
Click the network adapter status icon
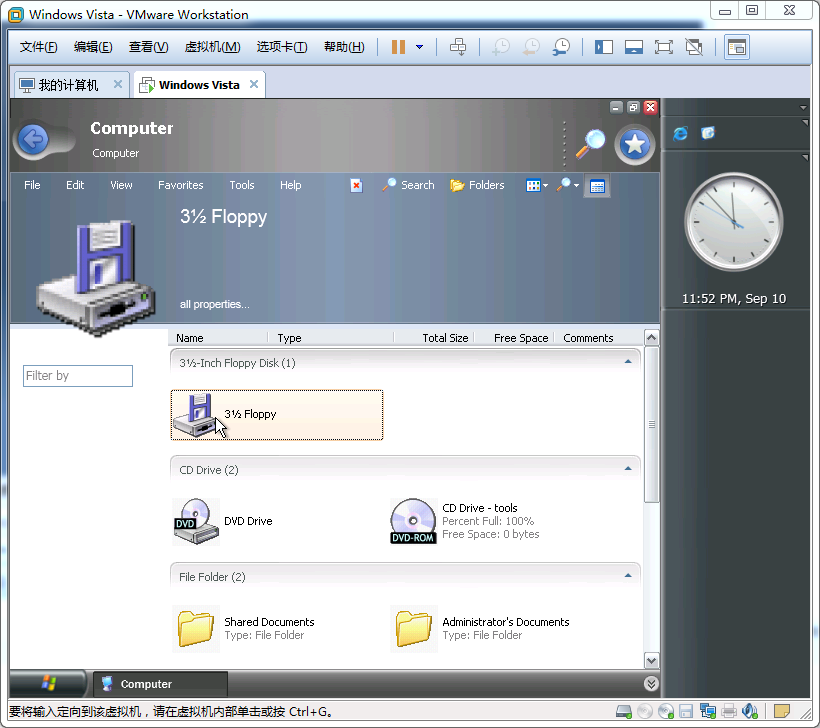708,711
